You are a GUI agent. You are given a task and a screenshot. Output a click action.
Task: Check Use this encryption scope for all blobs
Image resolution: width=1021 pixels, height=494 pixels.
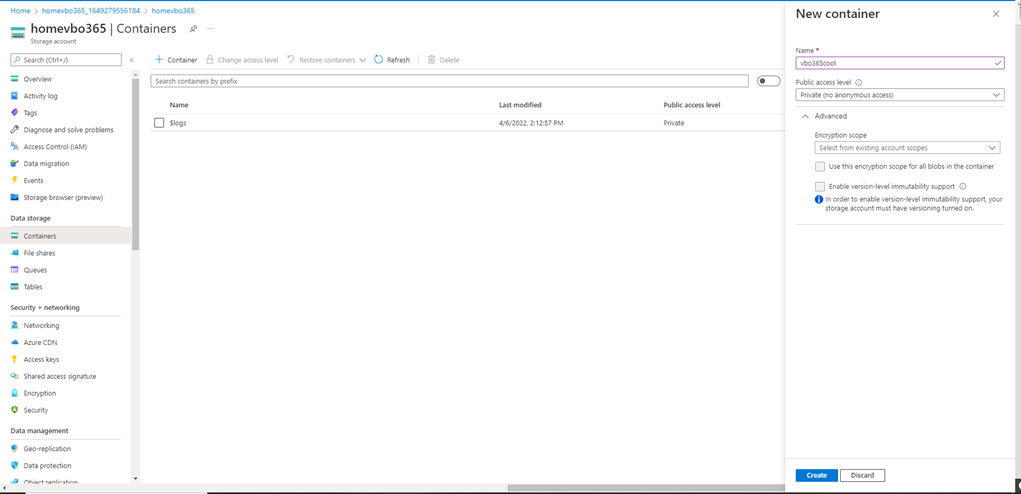[x=820, y=166]
